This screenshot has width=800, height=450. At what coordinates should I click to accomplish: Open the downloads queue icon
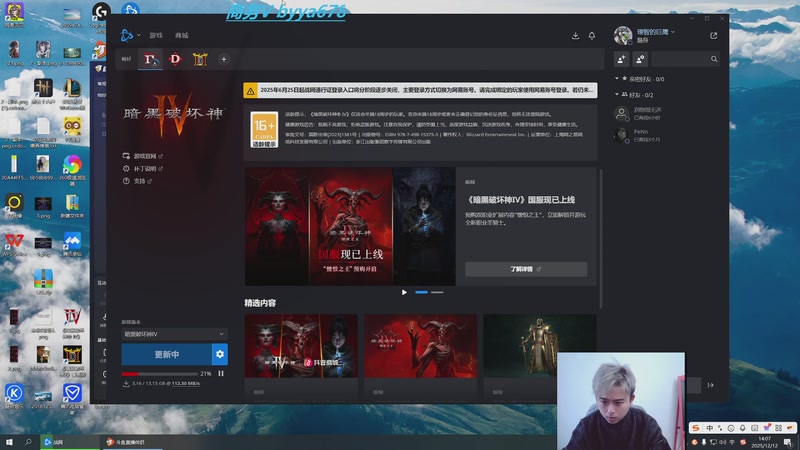575,35
